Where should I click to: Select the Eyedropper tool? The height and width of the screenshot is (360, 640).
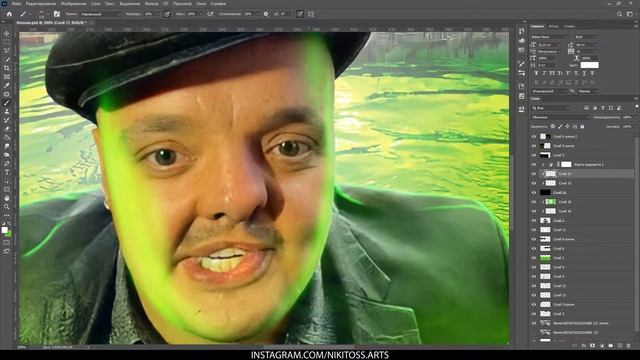[x=7, y=85]
